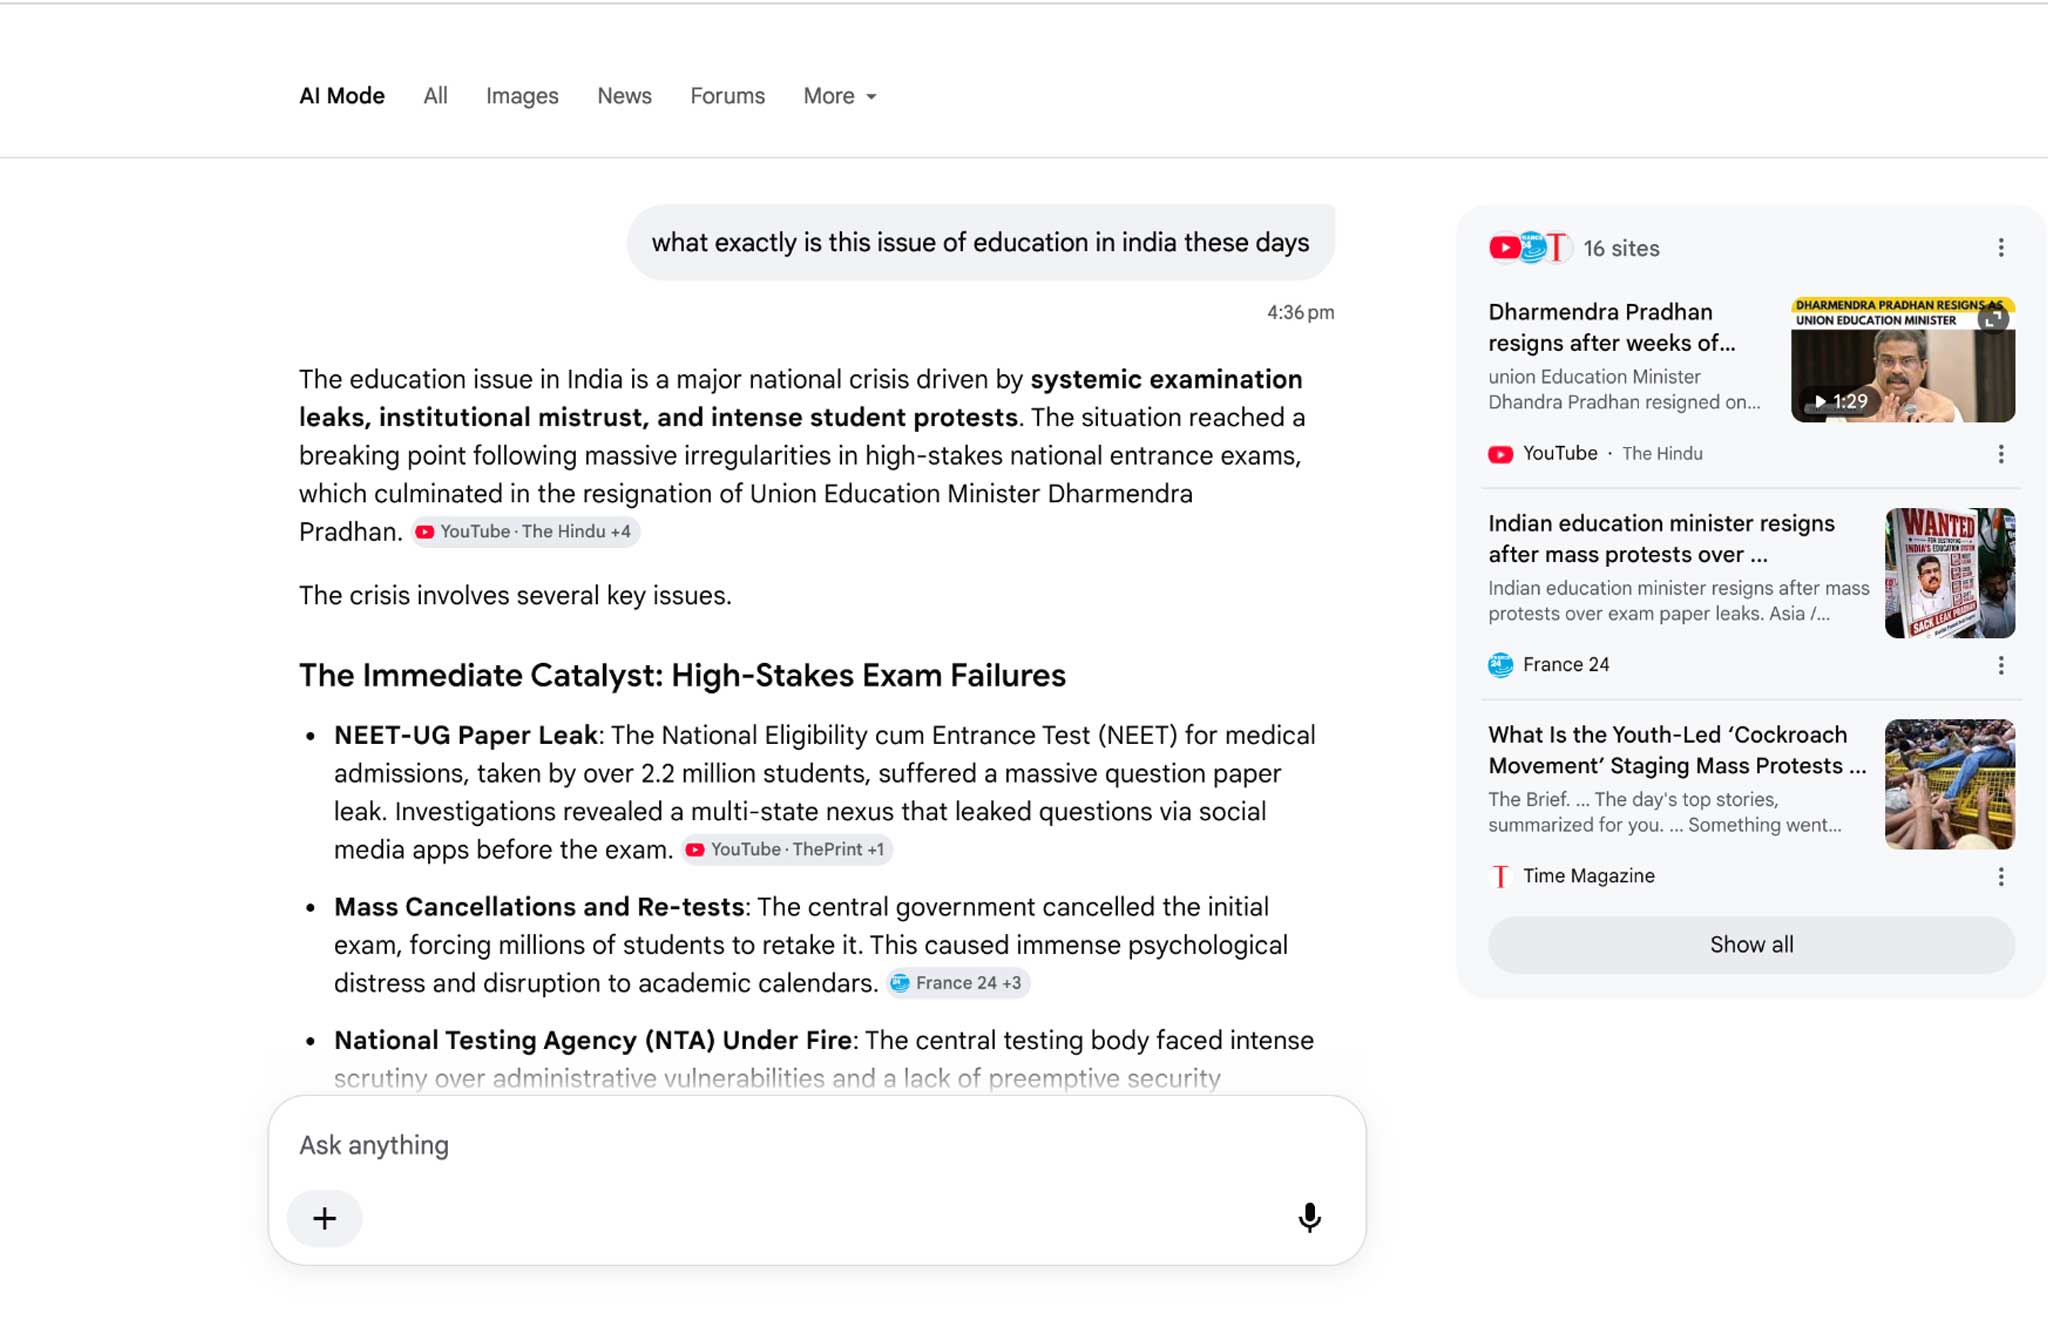
Task: Open 'Dharmendra Pradhan resigns after weeks of' link
Action: coord(1612,327)
